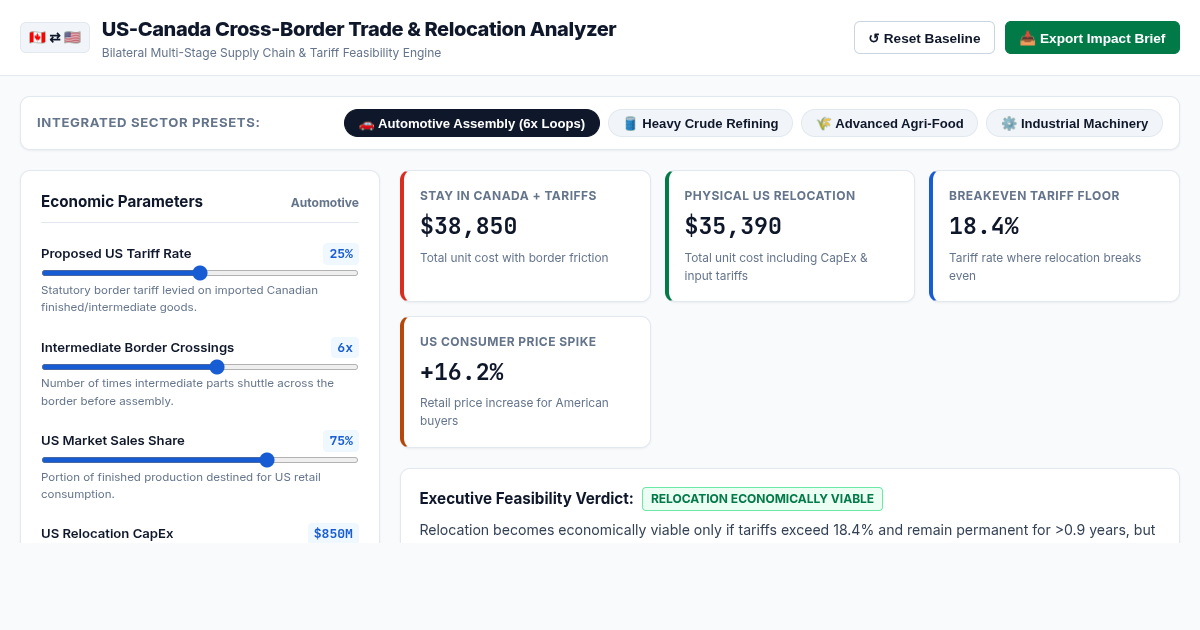Image resolution: width=1200 pixels, height=630 pixels.
Task: Click the Canada-US flags logo badge
Action: point(55,38)
